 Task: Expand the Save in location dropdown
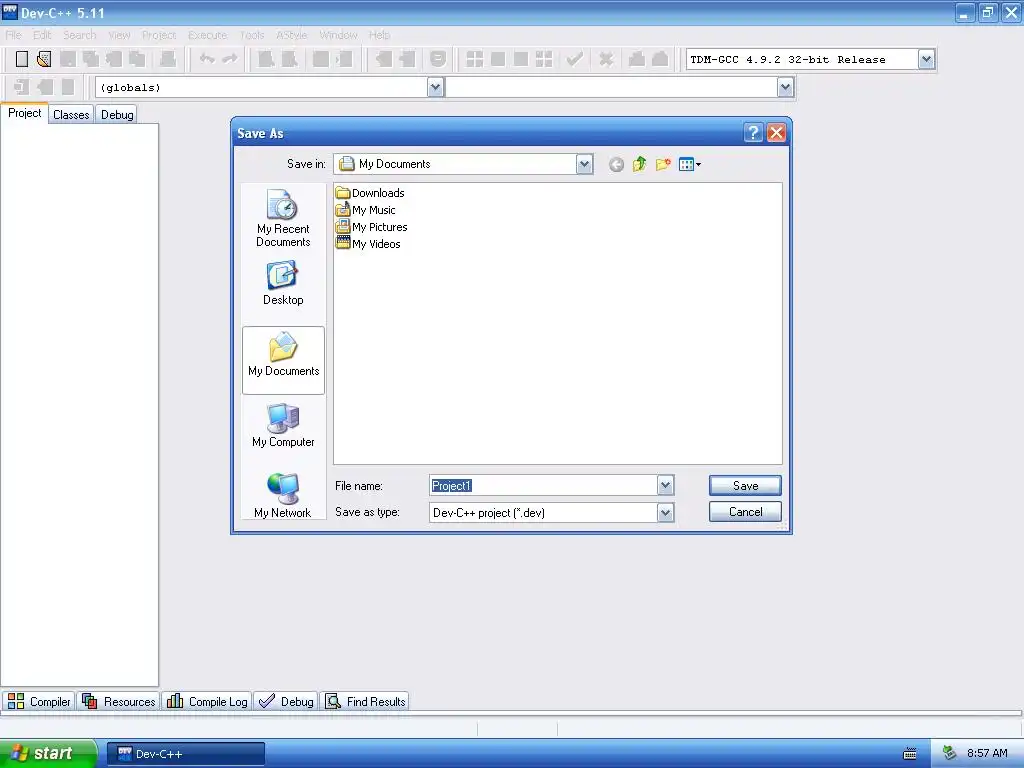click(x=584, y=165)
